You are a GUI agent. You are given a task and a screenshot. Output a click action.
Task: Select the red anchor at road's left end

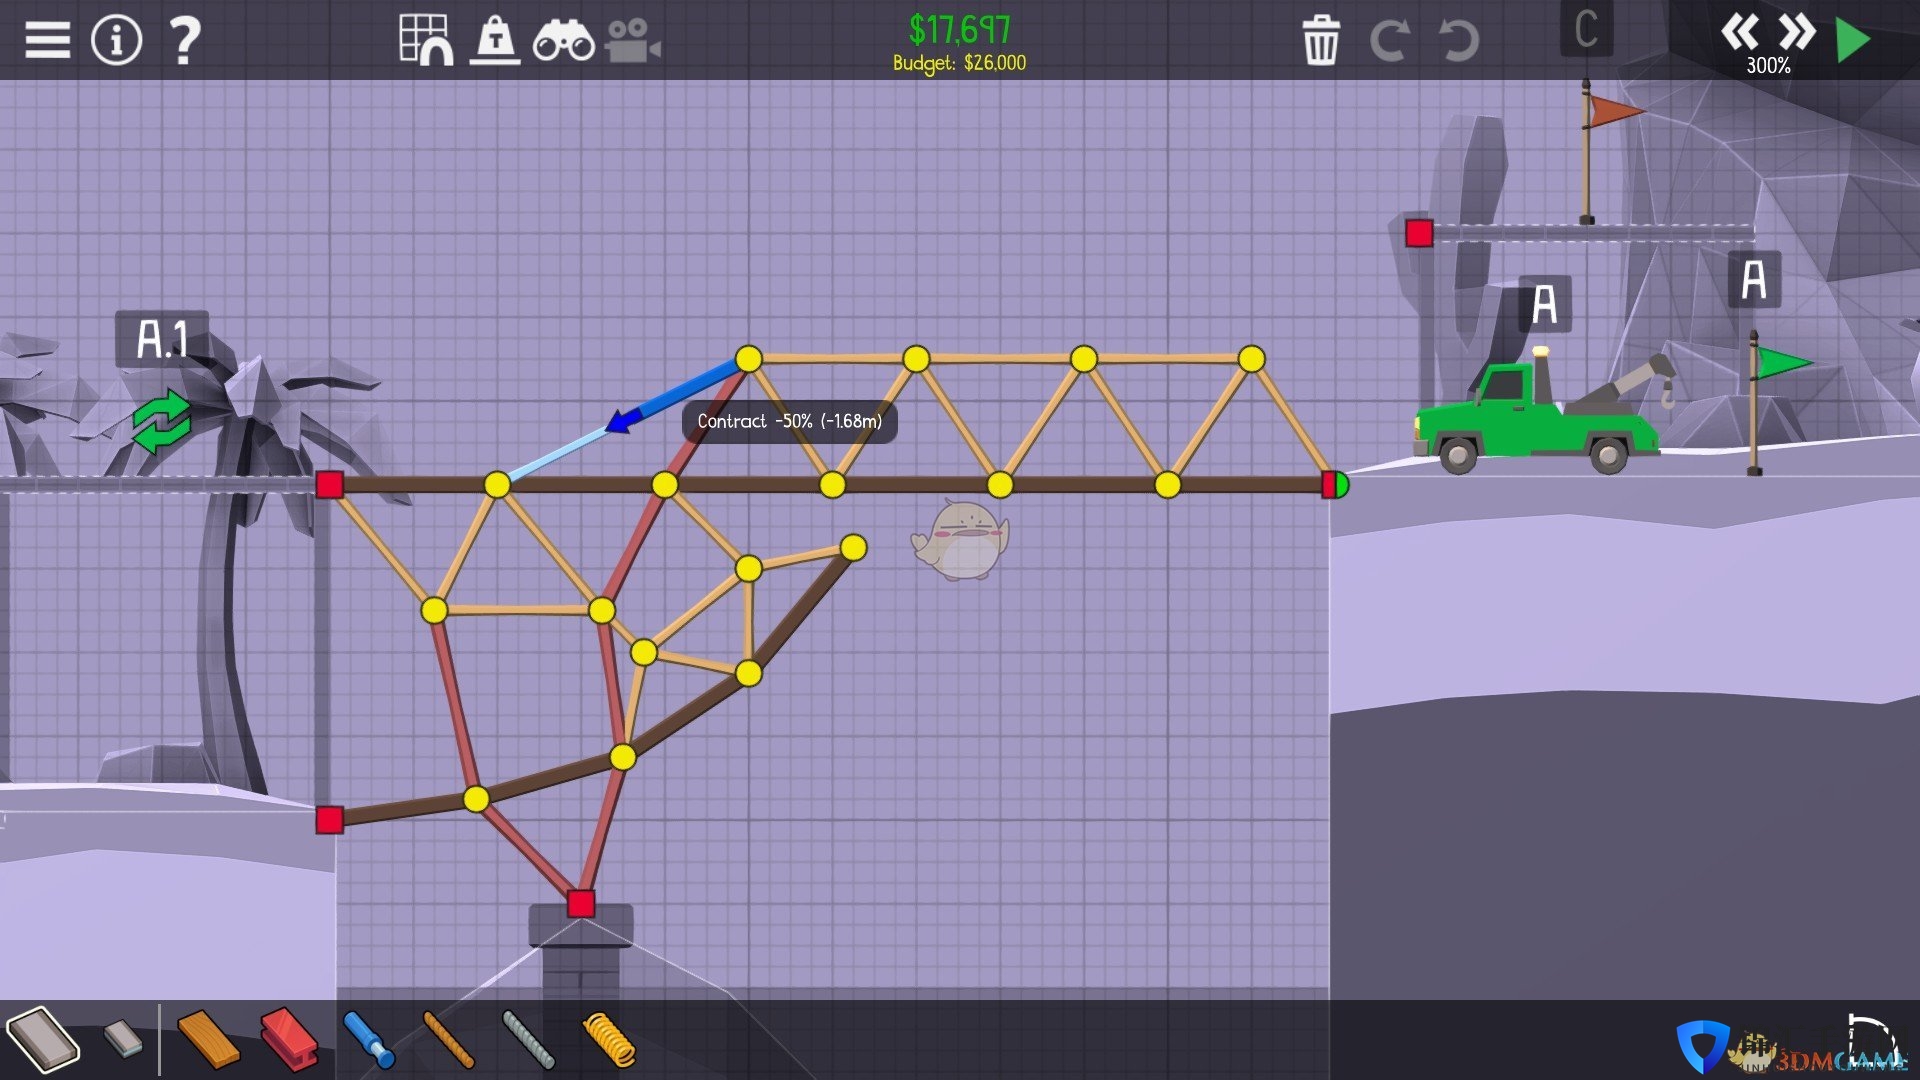(330, 485)
